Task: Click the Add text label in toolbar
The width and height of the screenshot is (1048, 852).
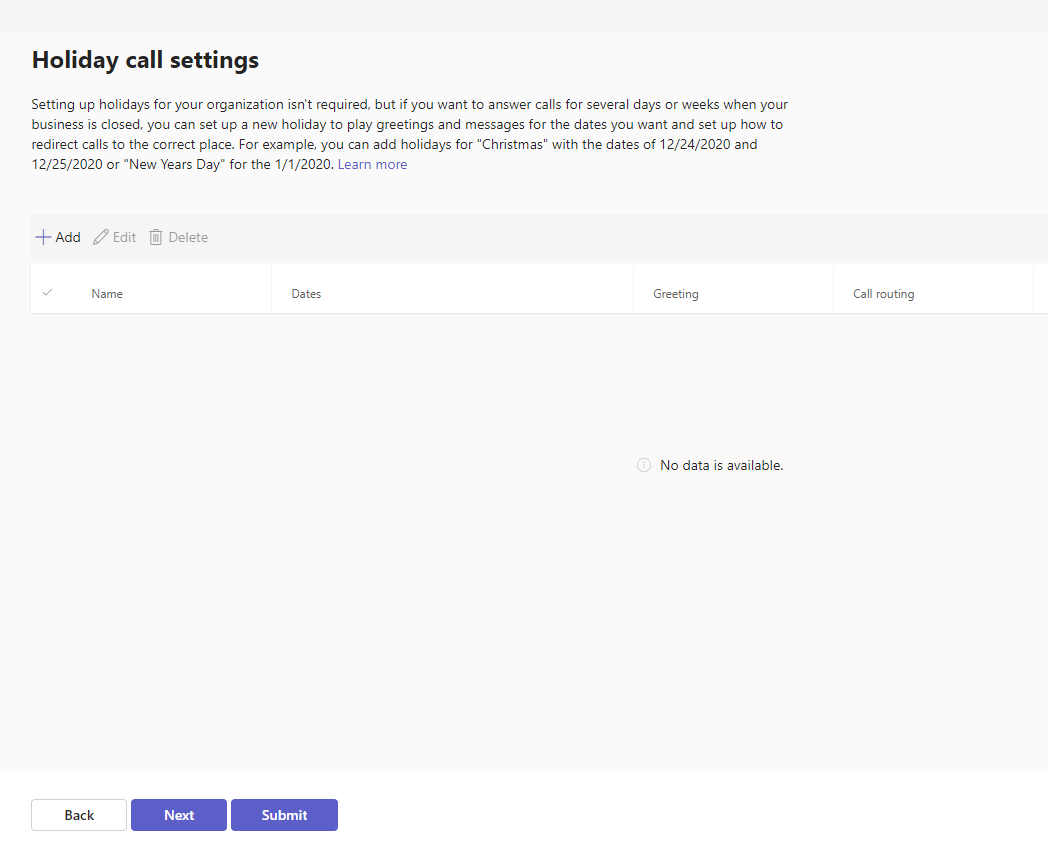Action: (x=68, y=237)
